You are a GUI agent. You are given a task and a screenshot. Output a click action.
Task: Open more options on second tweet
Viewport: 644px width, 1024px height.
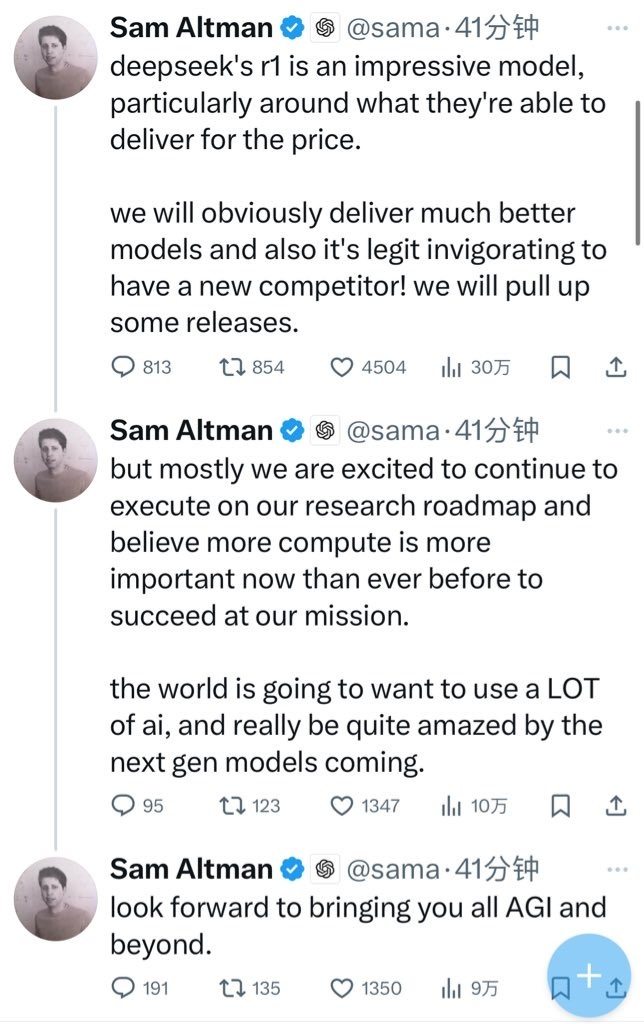[x=617, y=431]
